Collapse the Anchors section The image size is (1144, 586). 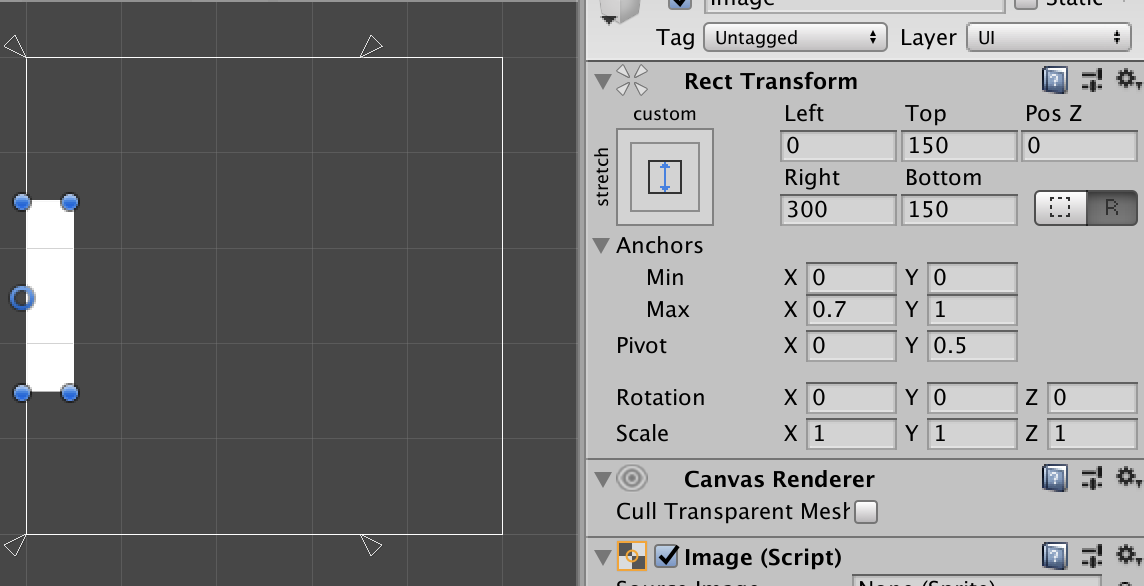tap(599, 245)
